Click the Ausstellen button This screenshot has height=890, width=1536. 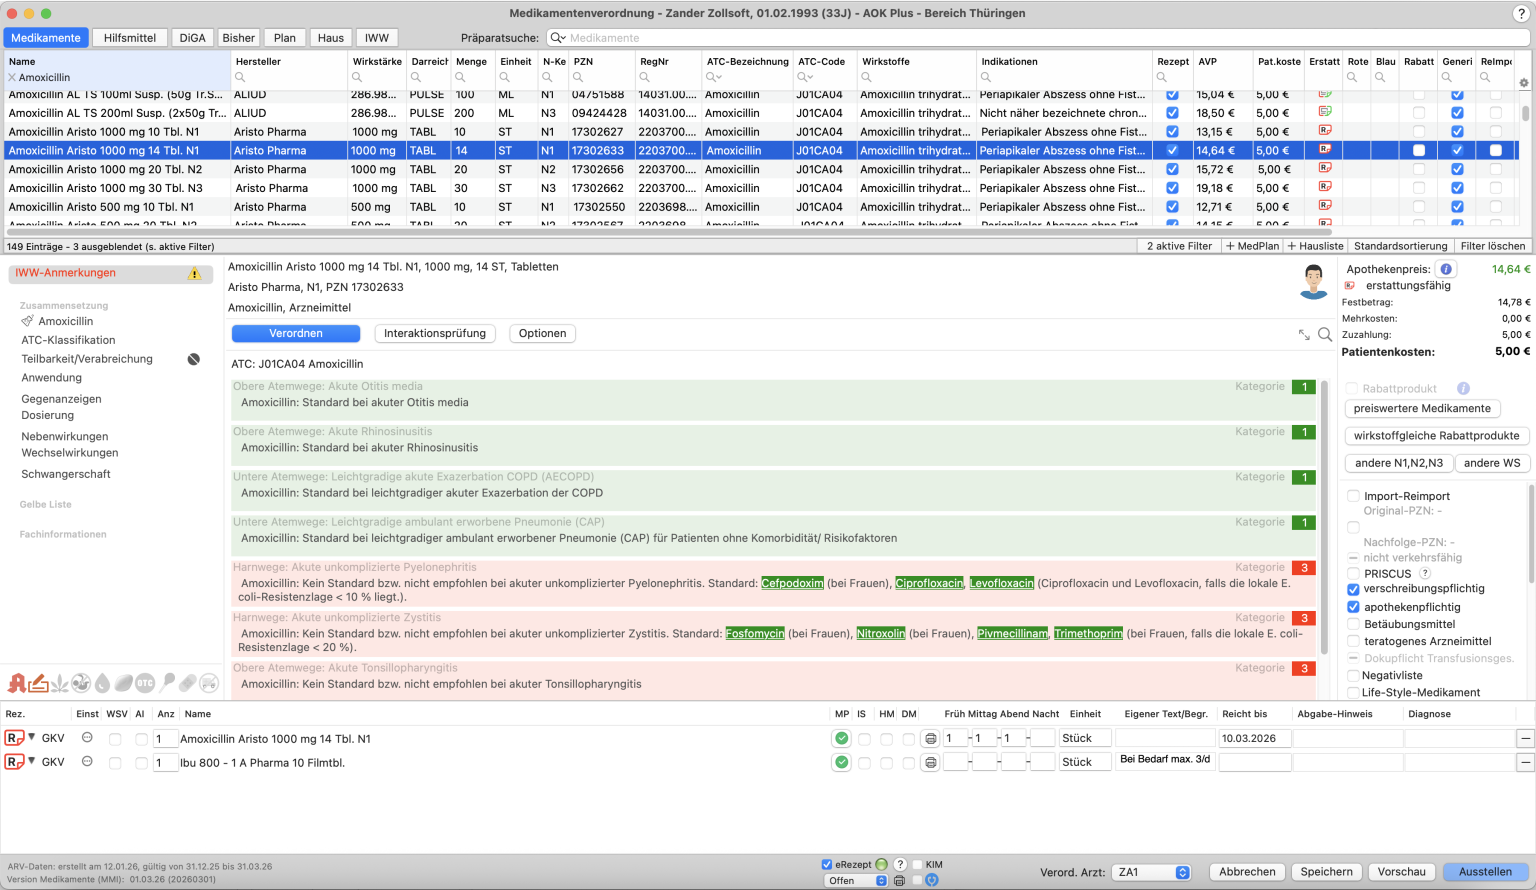click(x=1485, y=872)
